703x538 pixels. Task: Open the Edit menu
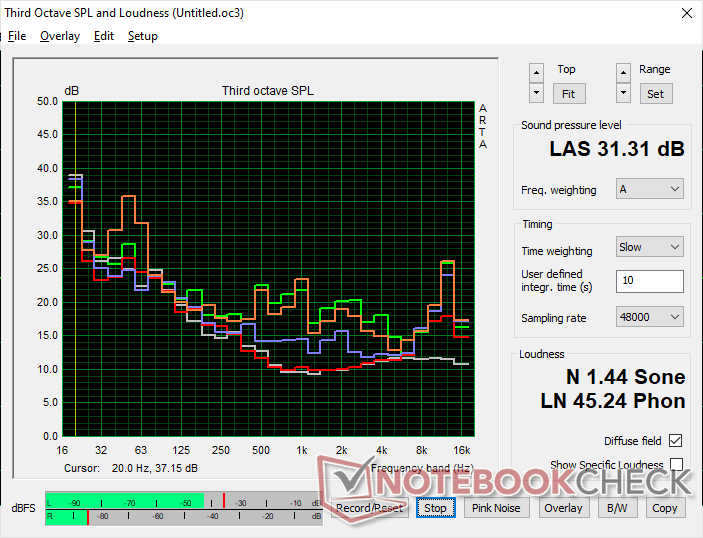pos(104,36)
